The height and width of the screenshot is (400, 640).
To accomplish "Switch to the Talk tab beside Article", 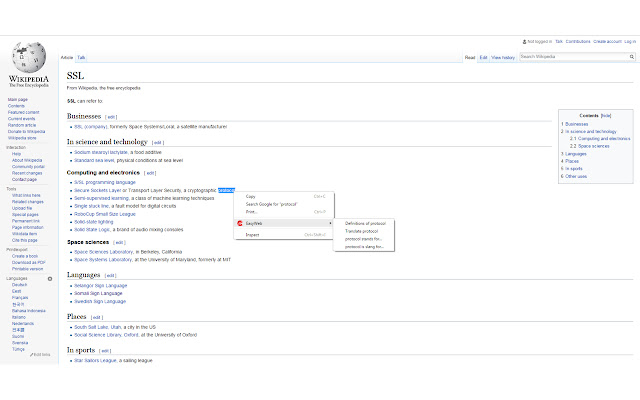I will [x=81, y=58].
